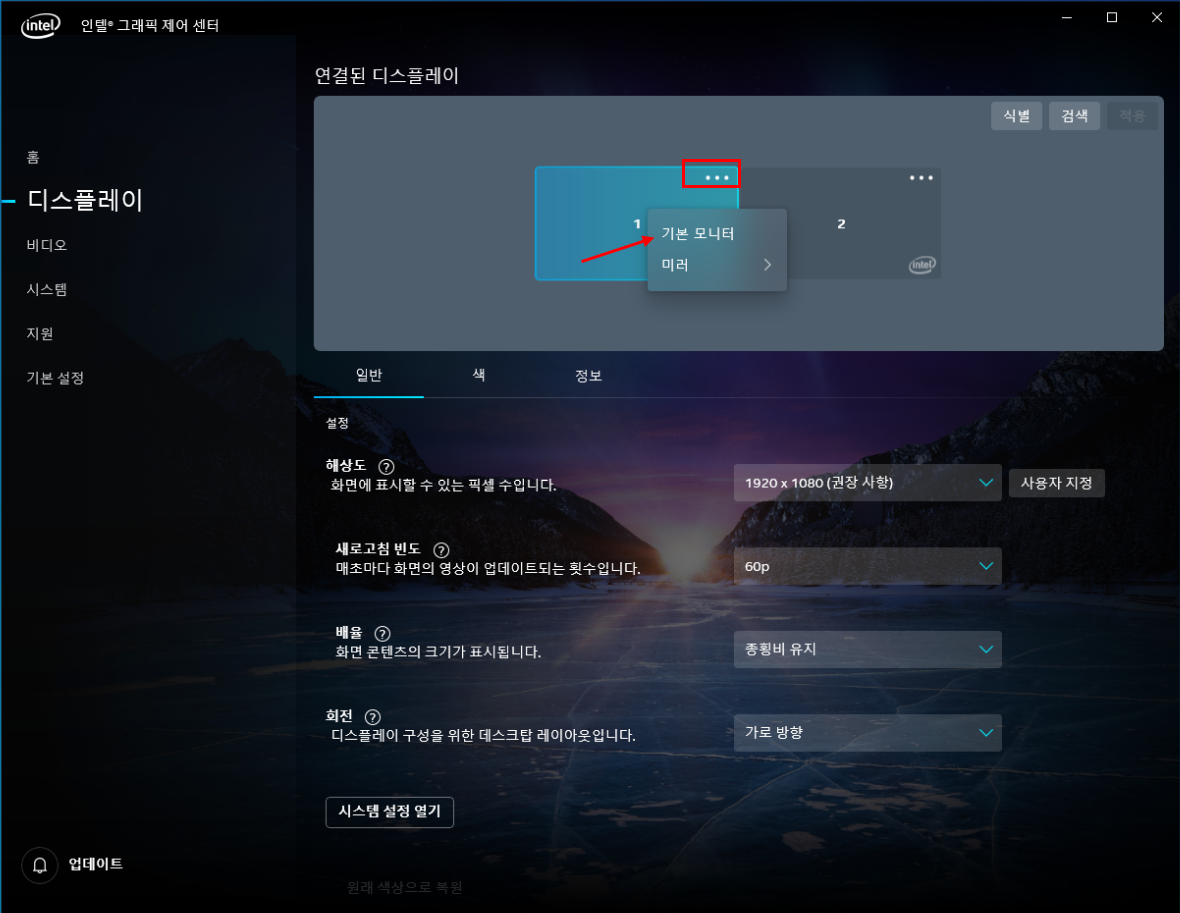This screenshot has width=1180, height=913.
Task: Click the help icon next to 새로고침 빈도
Action: [441, 550]
